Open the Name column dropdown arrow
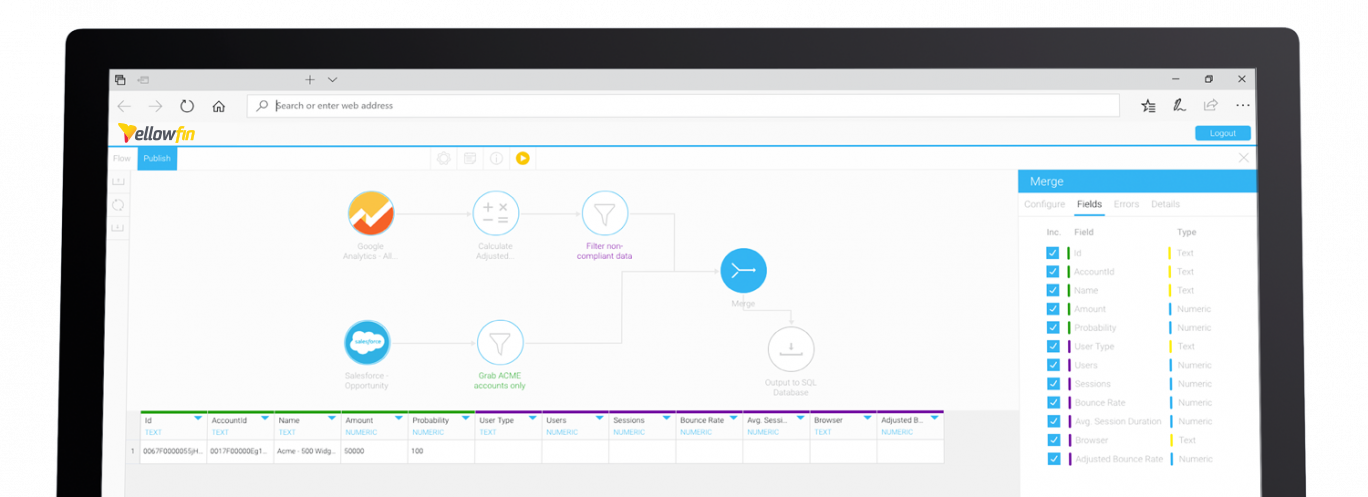 tap(331, 418)
